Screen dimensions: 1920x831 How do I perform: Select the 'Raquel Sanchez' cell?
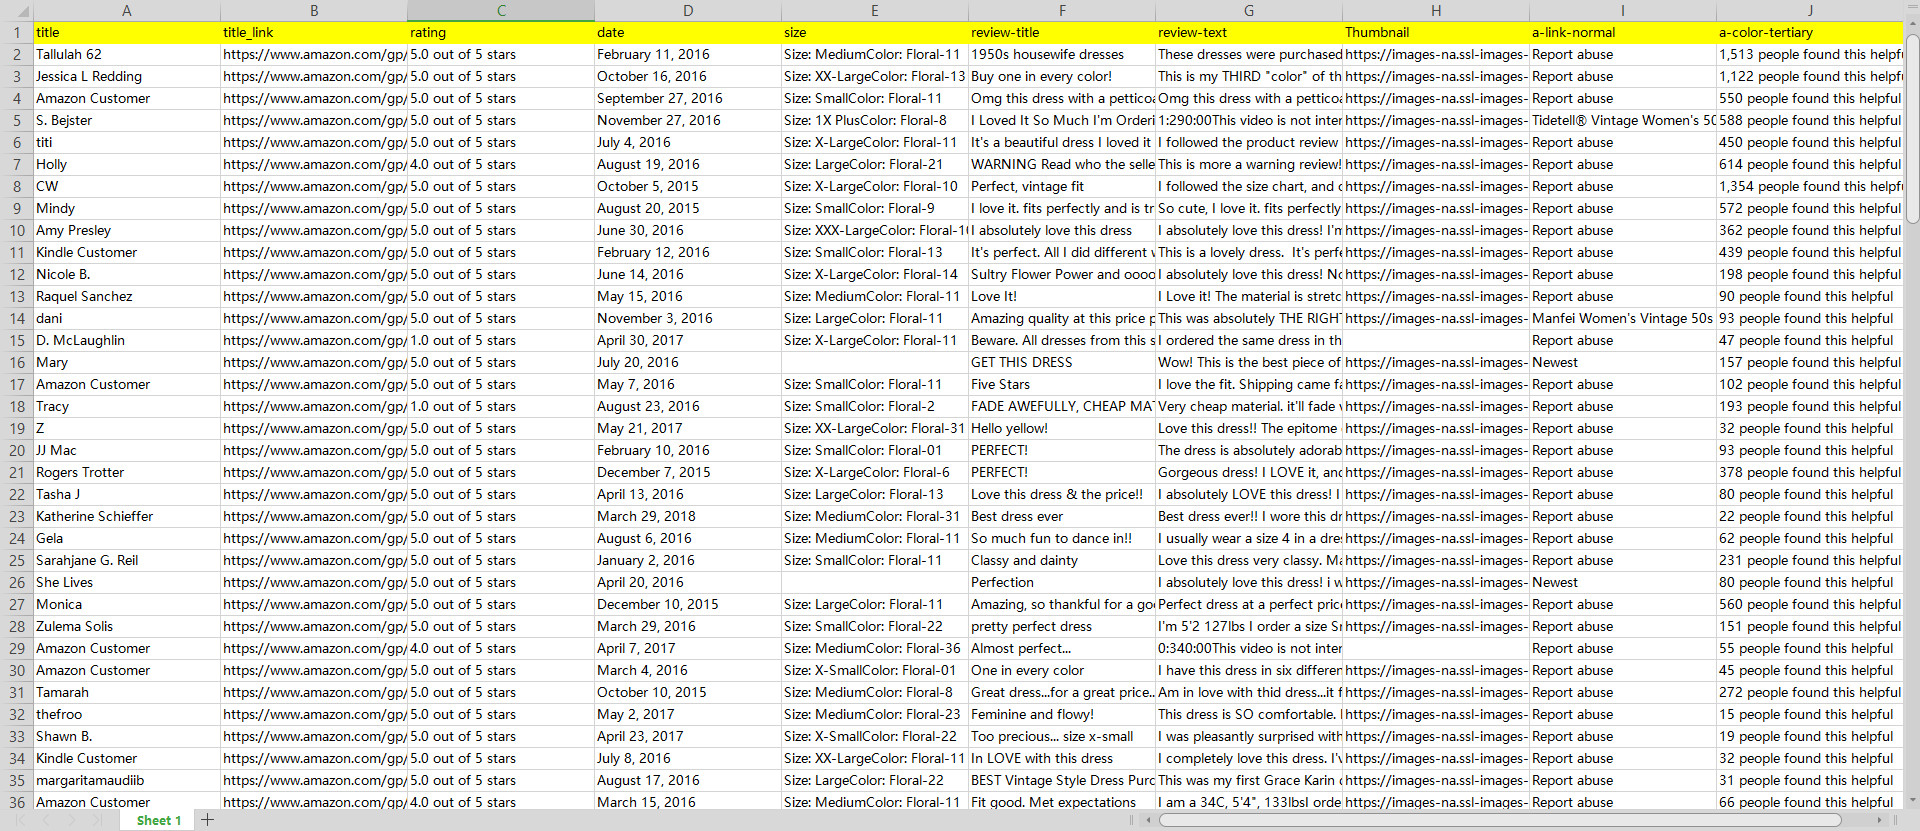point(127,296)
